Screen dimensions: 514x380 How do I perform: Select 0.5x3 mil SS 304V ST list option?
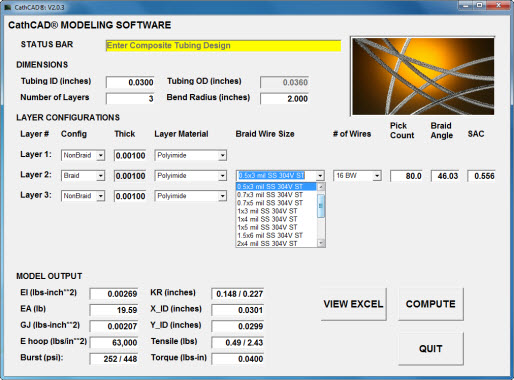276,187
